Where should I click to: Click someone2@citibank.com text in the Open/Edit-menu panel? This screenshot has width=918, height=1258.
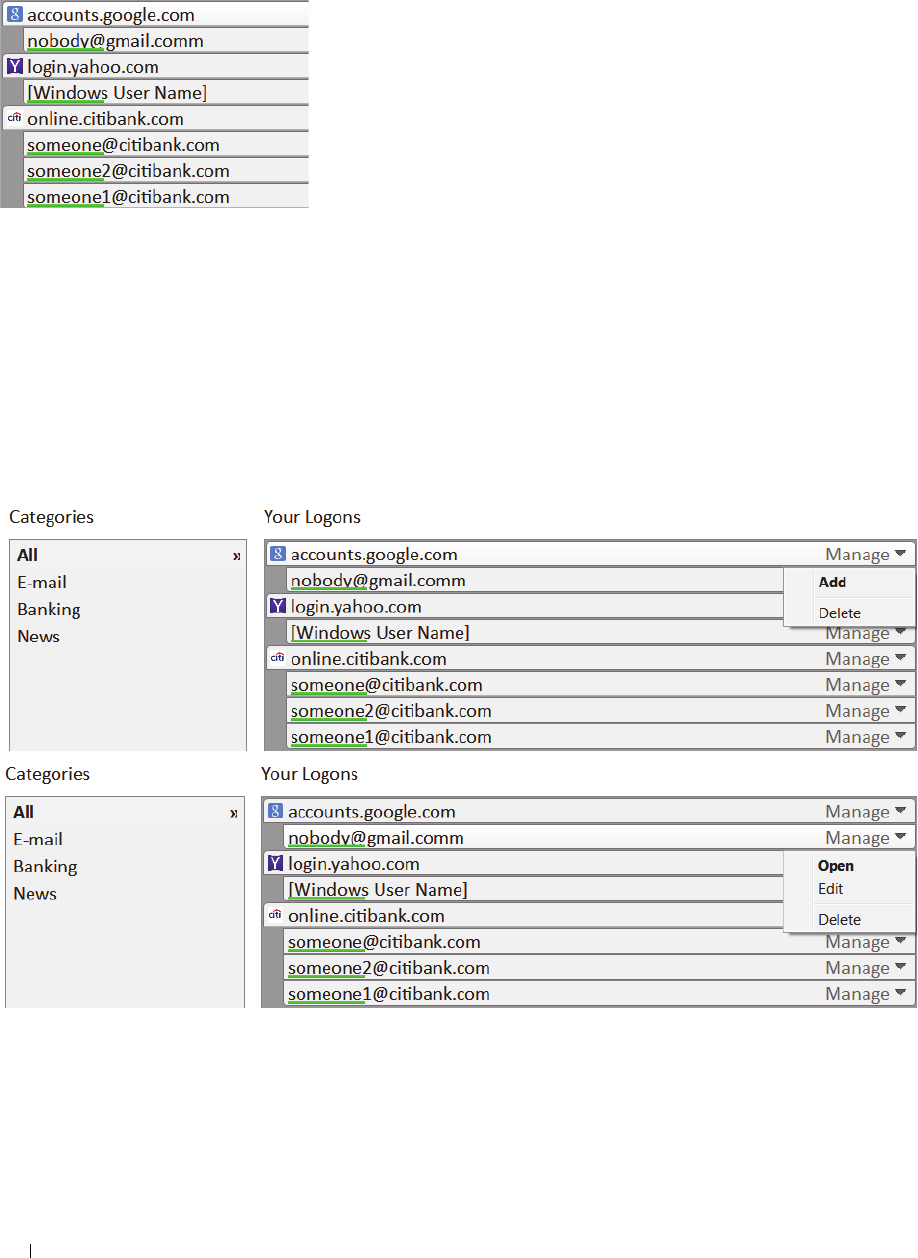[x=389, y=968]
